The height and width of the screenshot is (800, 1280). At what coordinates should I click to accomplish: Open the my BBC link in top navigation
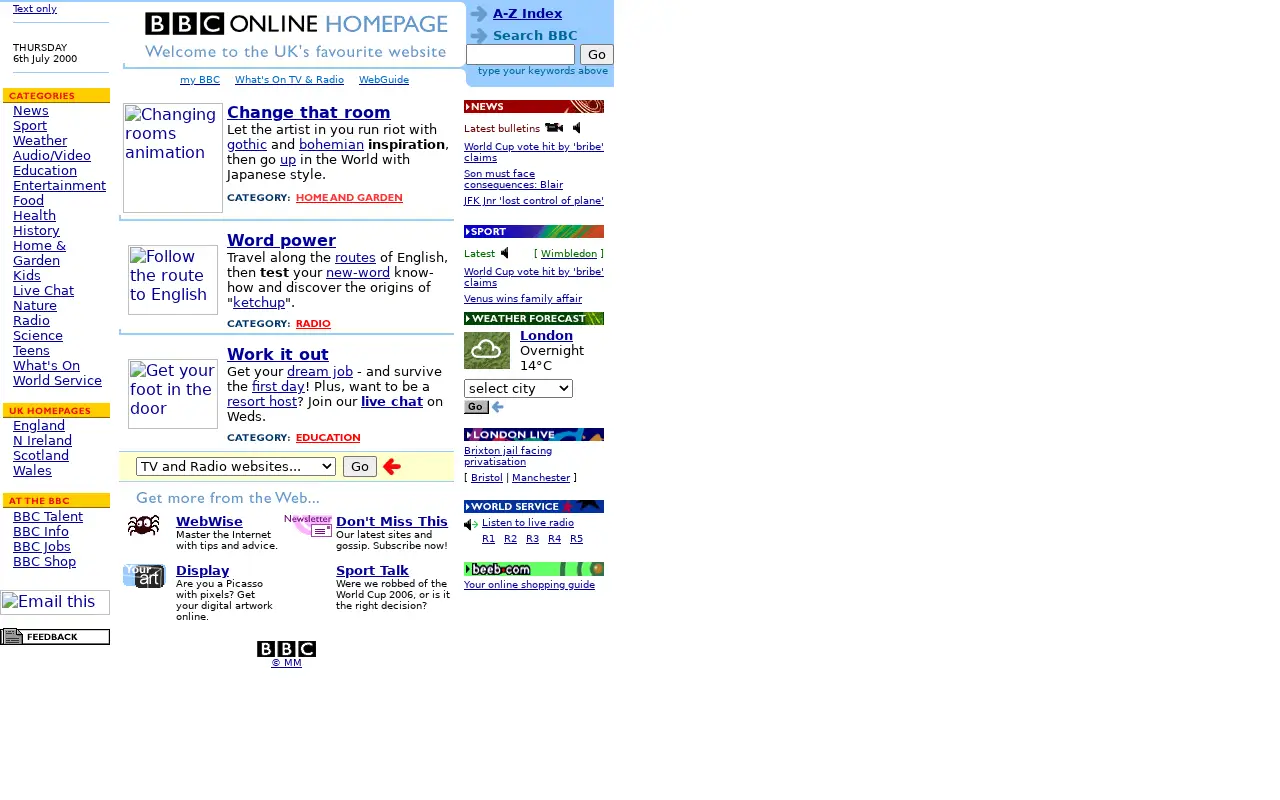(200, 80)
